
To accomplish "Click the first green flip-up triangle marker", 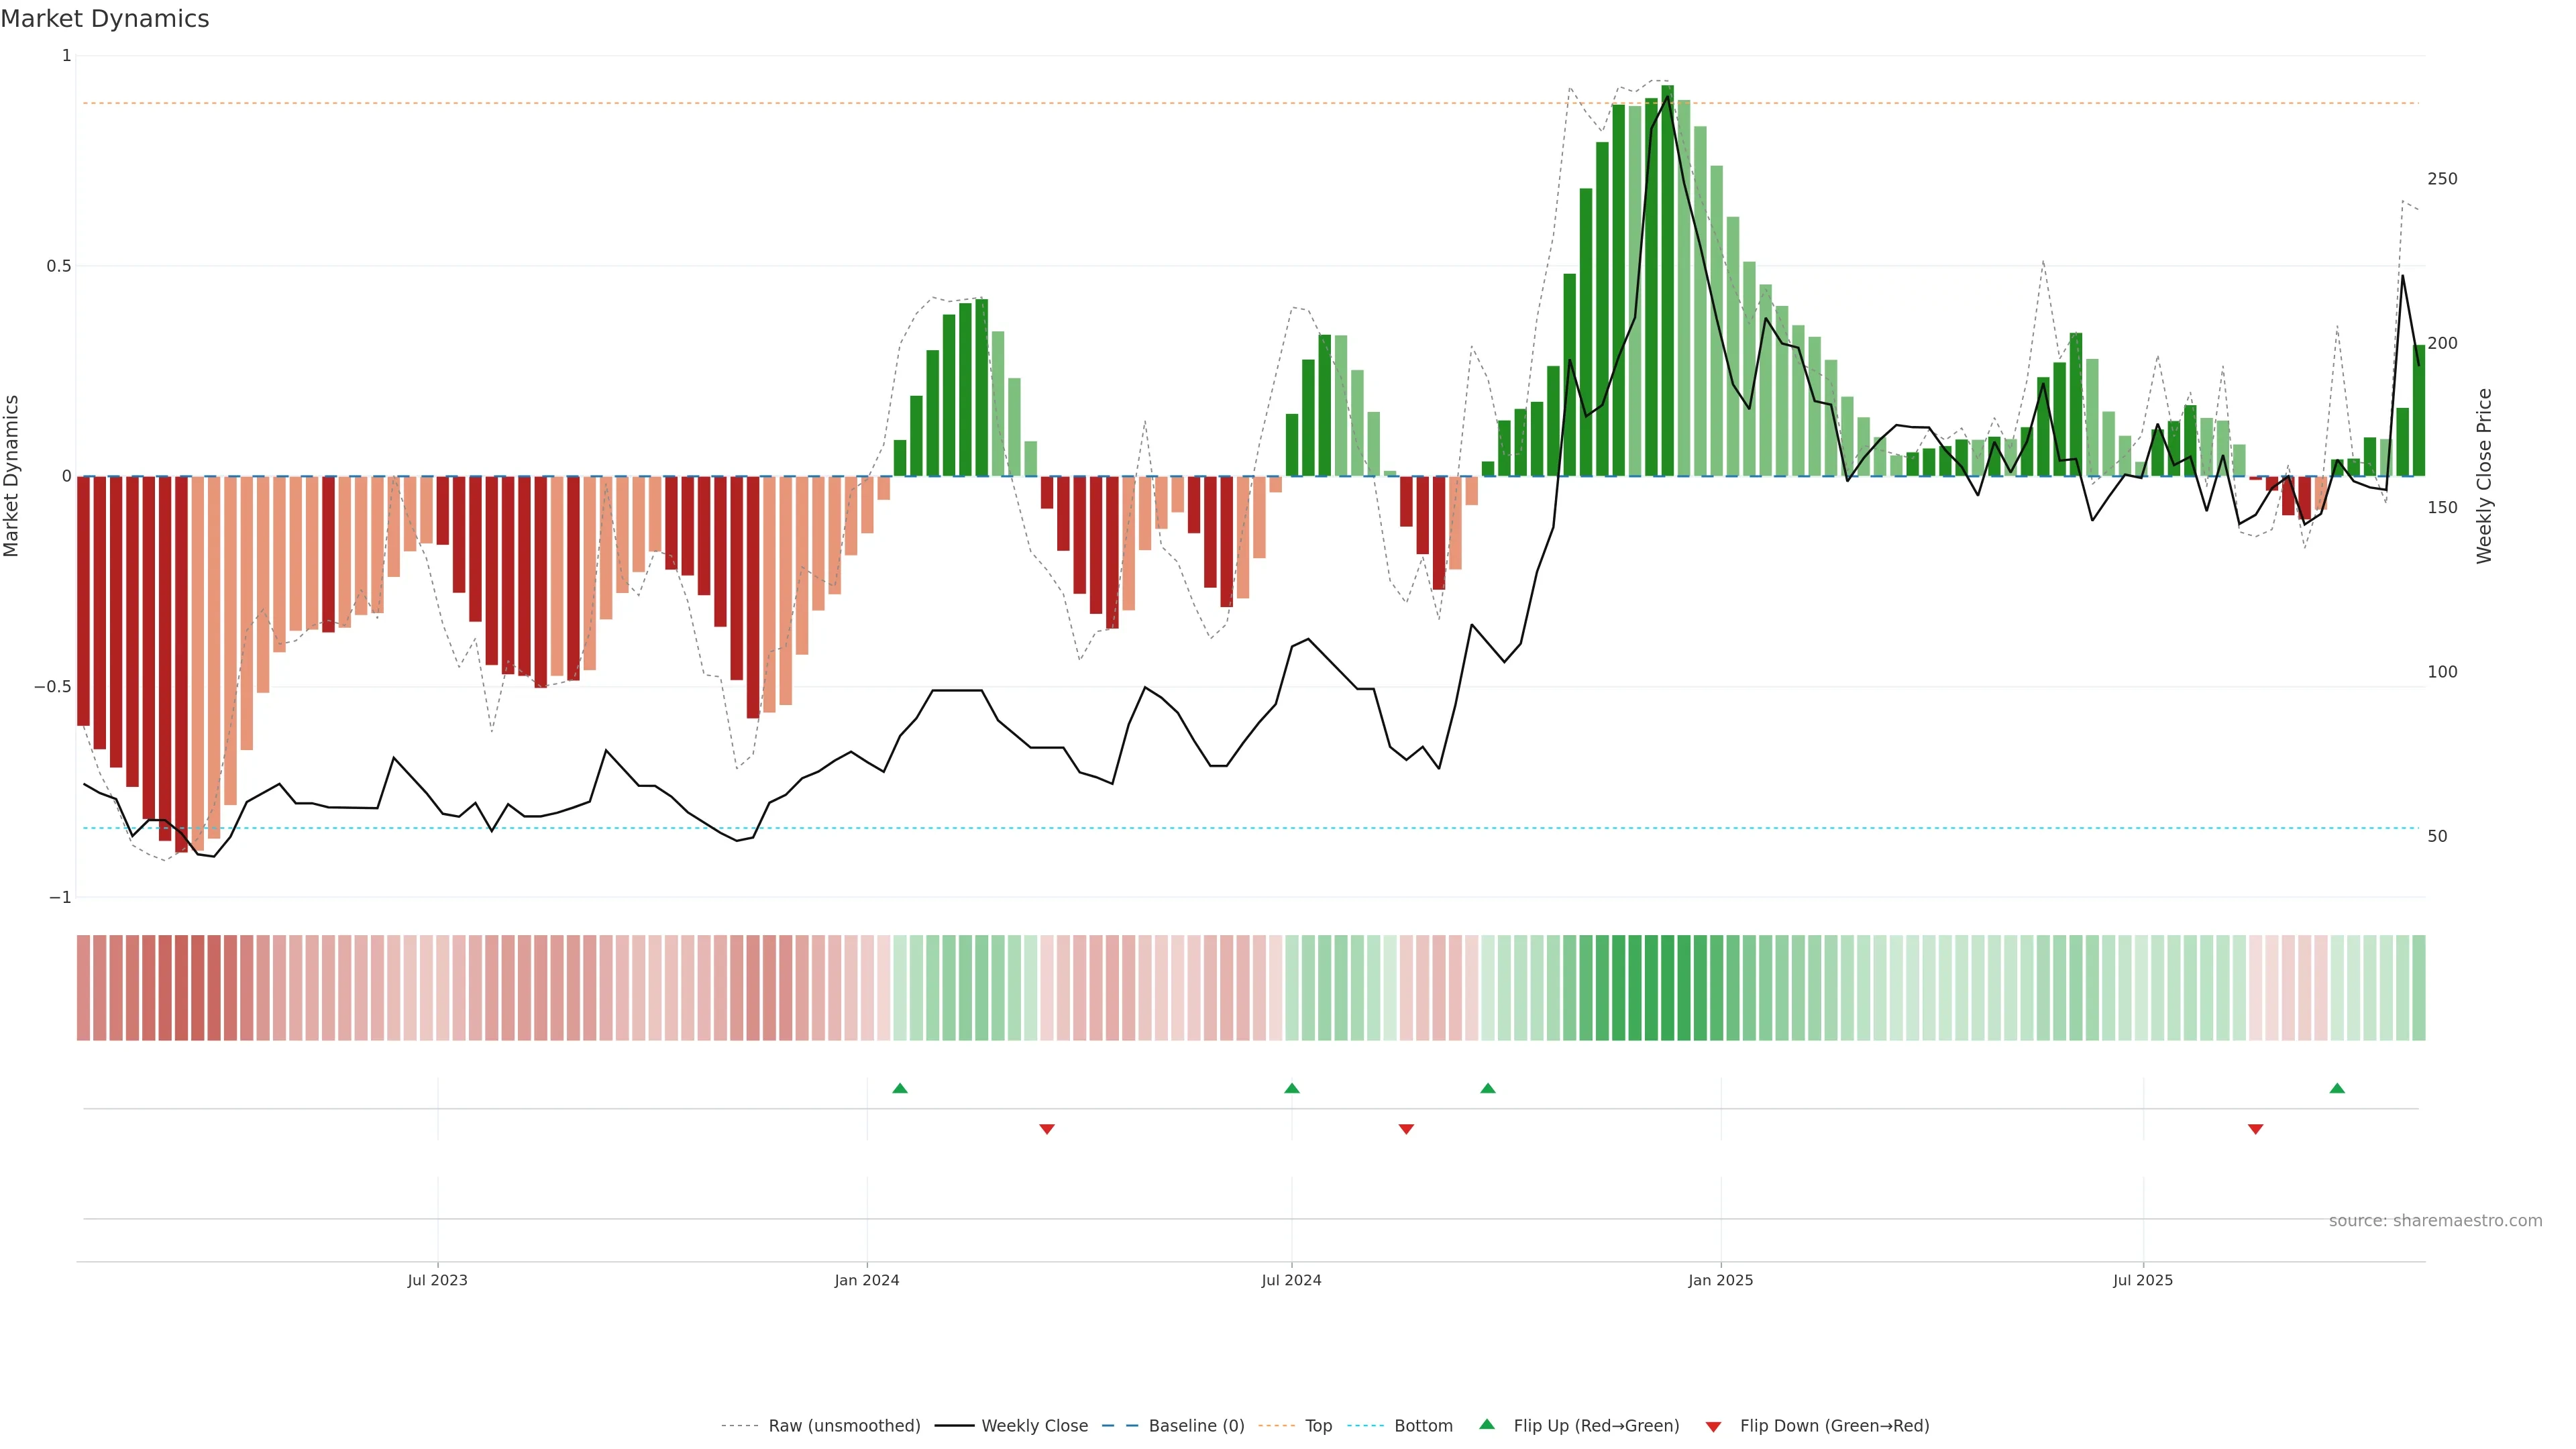I will (900, 1088).
